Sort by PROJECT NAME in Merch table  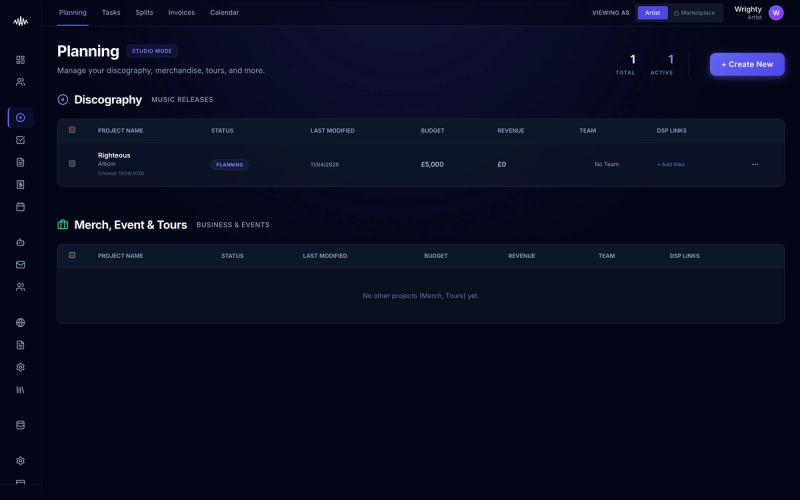pyautogui.click(x=120, y=256)
